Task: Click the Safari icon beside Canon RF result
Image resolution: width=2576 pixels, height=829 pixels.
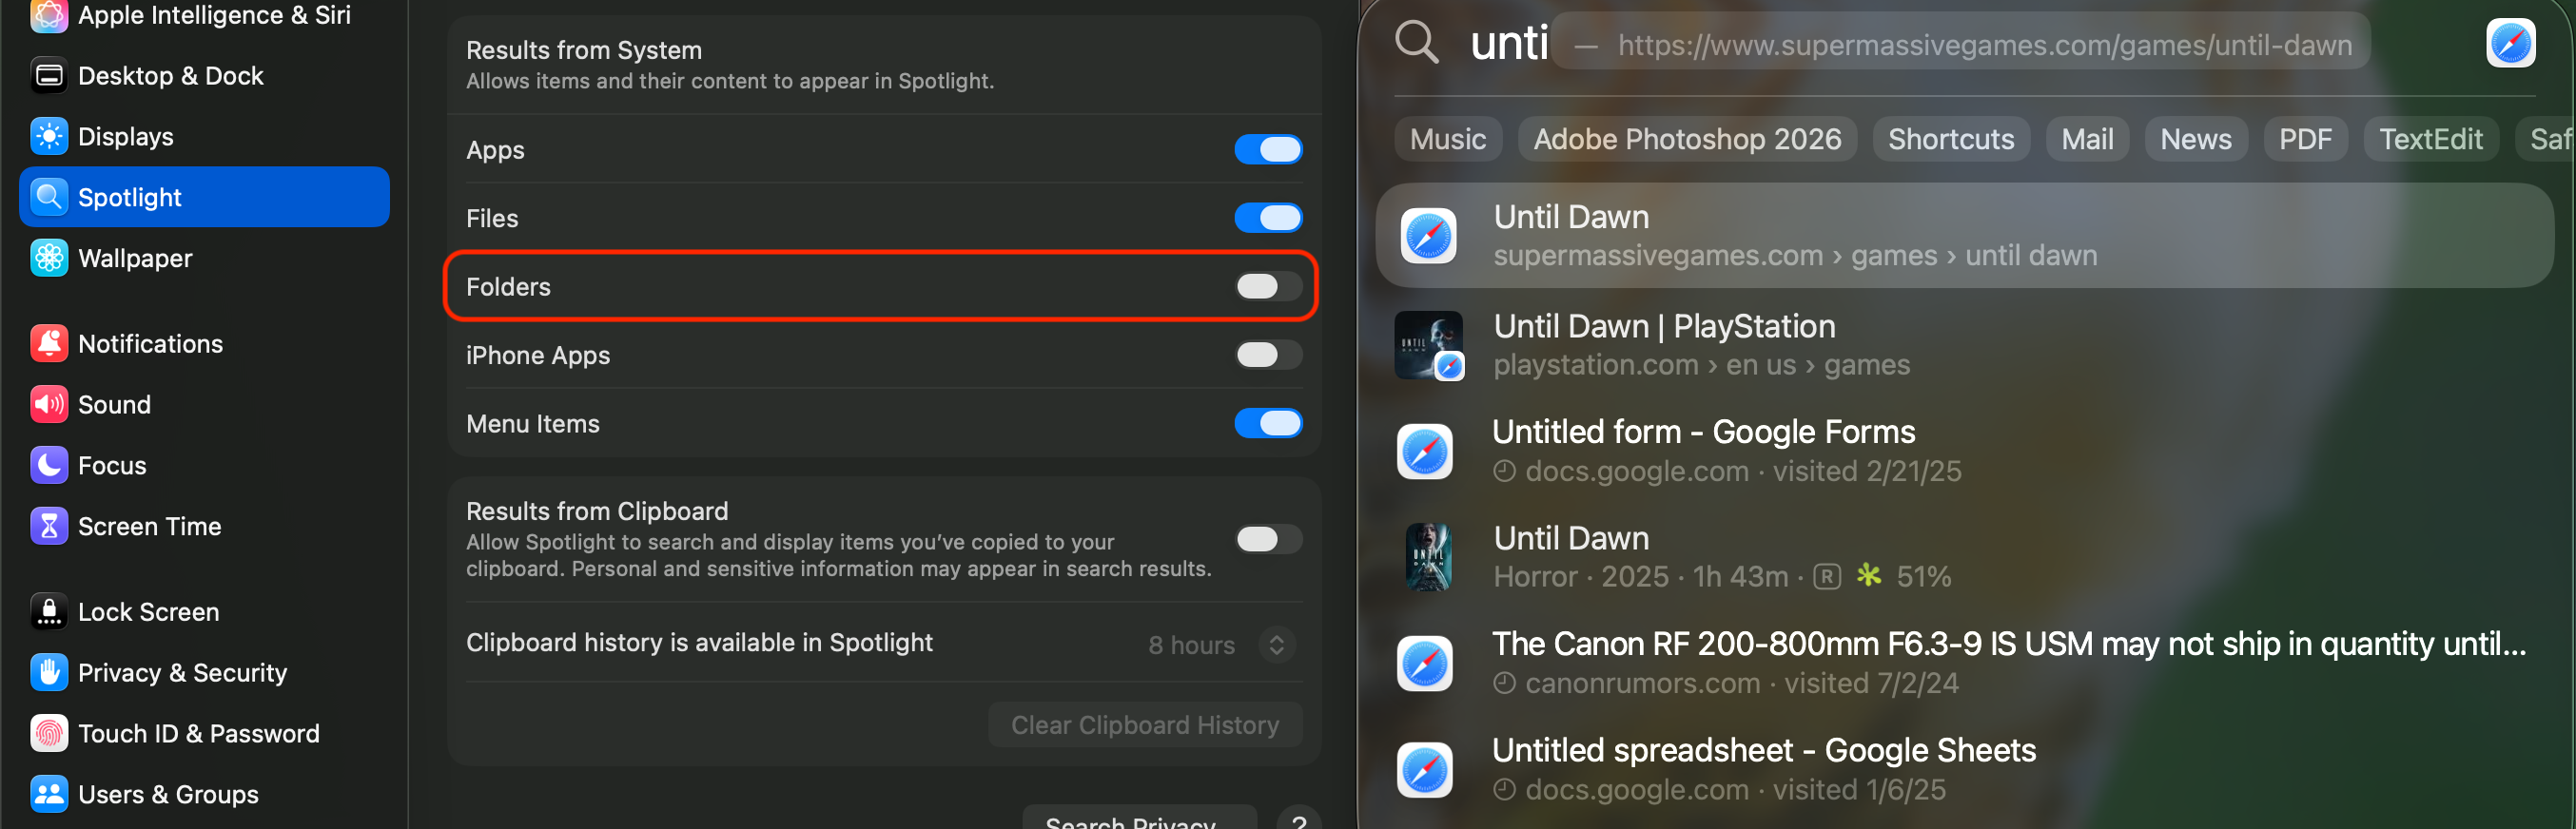Action: 1425,664
